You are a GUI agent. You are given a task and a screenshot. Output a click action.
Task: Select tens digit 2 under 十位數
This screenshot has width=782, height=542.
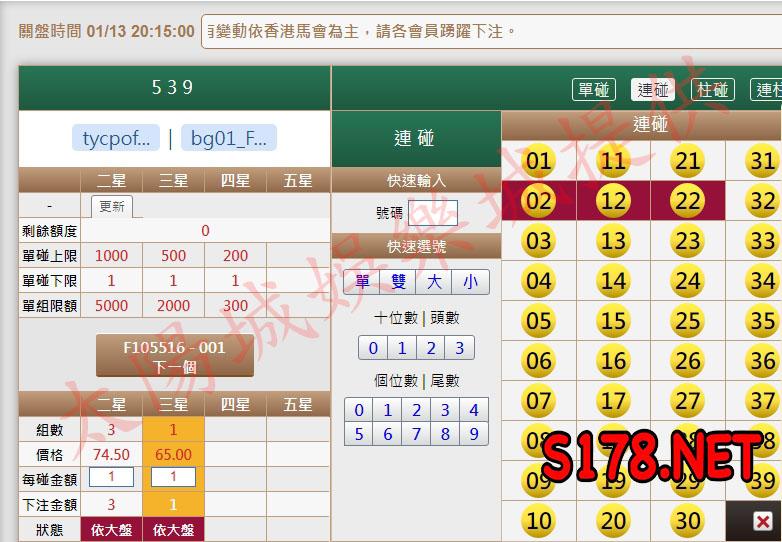(431, 348)
